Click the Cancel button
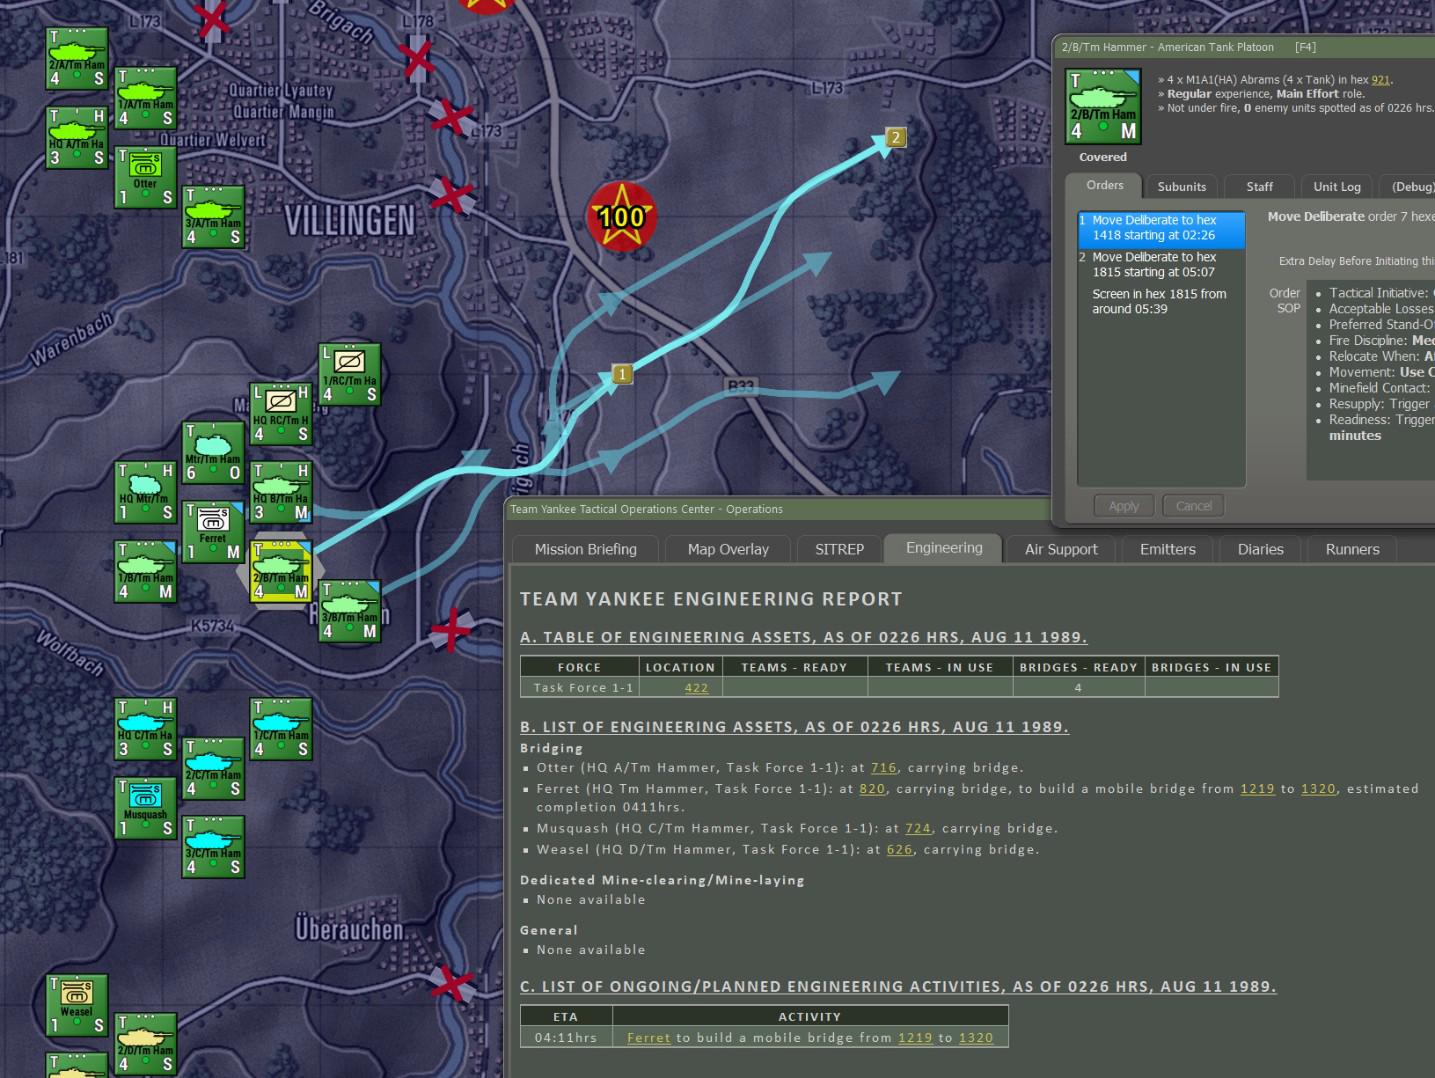The height and width of the screenshot is (1078, 1435). pyautogui.click(x=1194, y=506)
